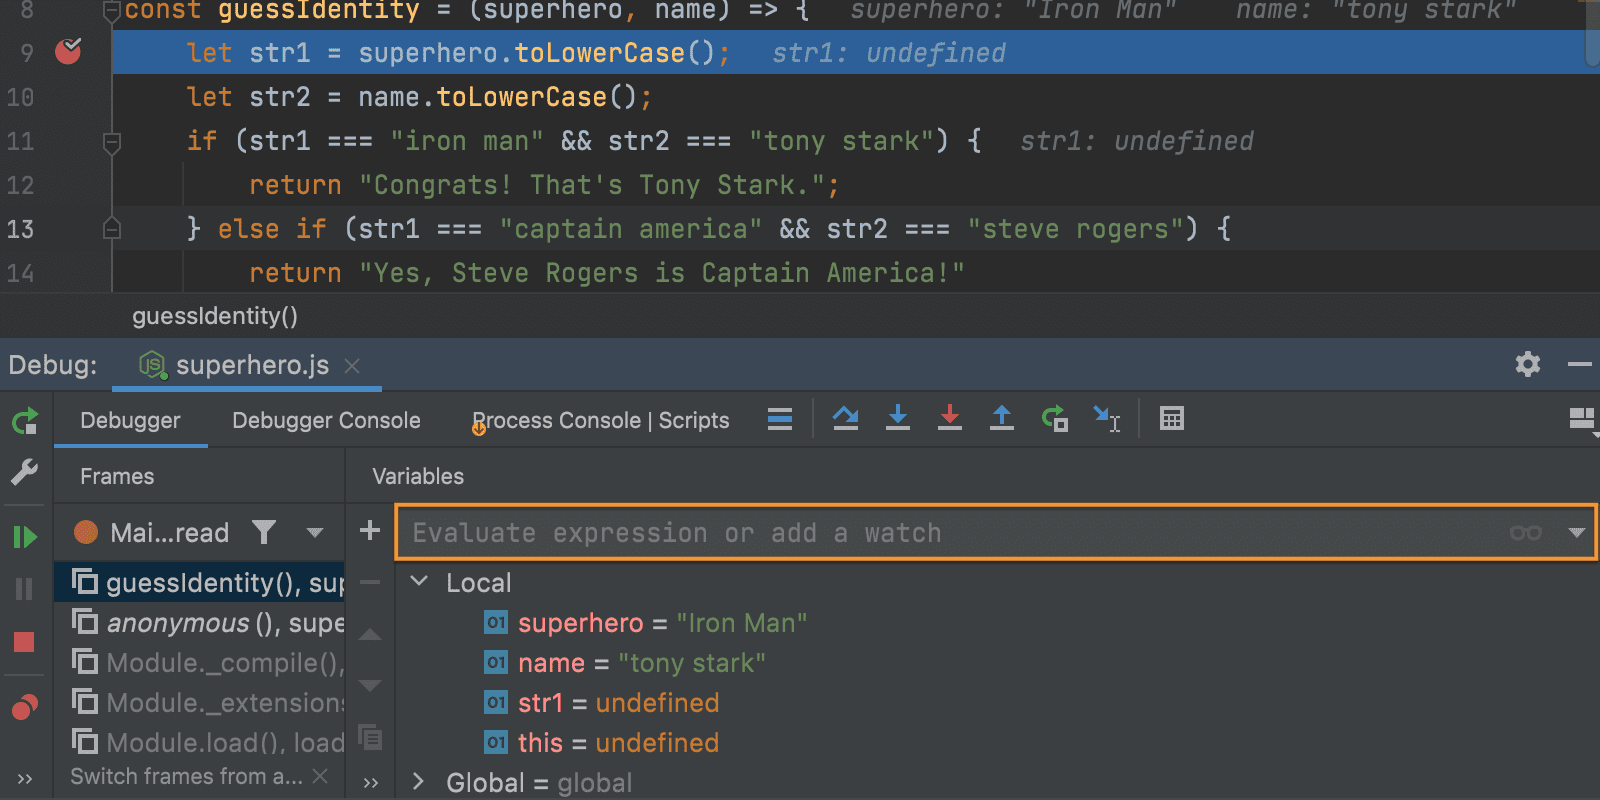1600x800 pixels.
Task: Move watch up arrow icon
Action: (x=370, y=634)
